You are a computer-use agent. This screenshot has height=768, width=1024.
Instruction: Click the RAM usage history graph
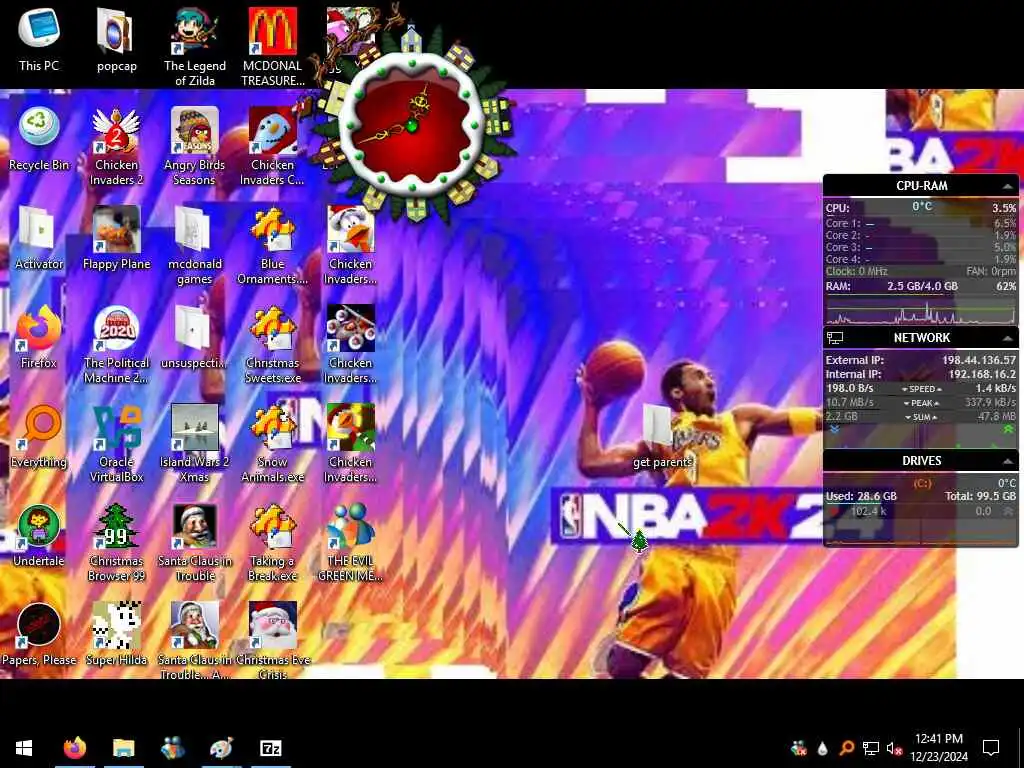pos(921,311)
